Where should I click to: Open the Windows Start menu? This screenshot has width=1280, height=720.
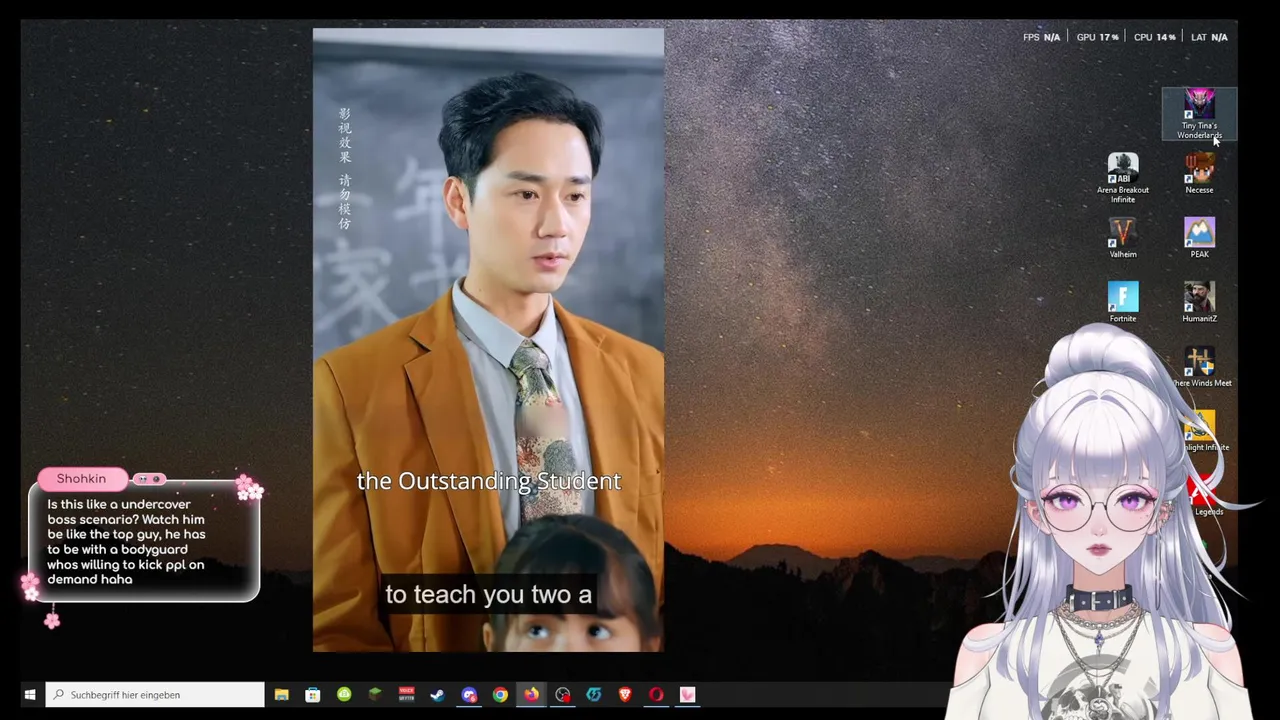[30, 694]
